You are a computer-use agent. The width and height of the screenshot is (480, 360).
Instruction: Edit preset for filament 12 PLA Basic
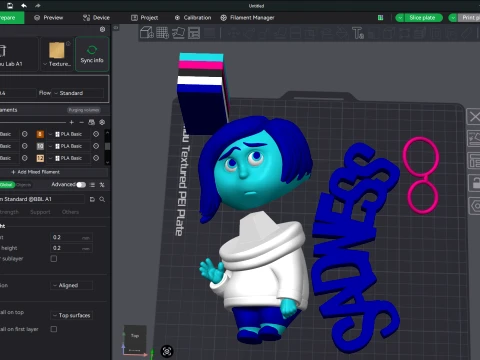(96, 158)
